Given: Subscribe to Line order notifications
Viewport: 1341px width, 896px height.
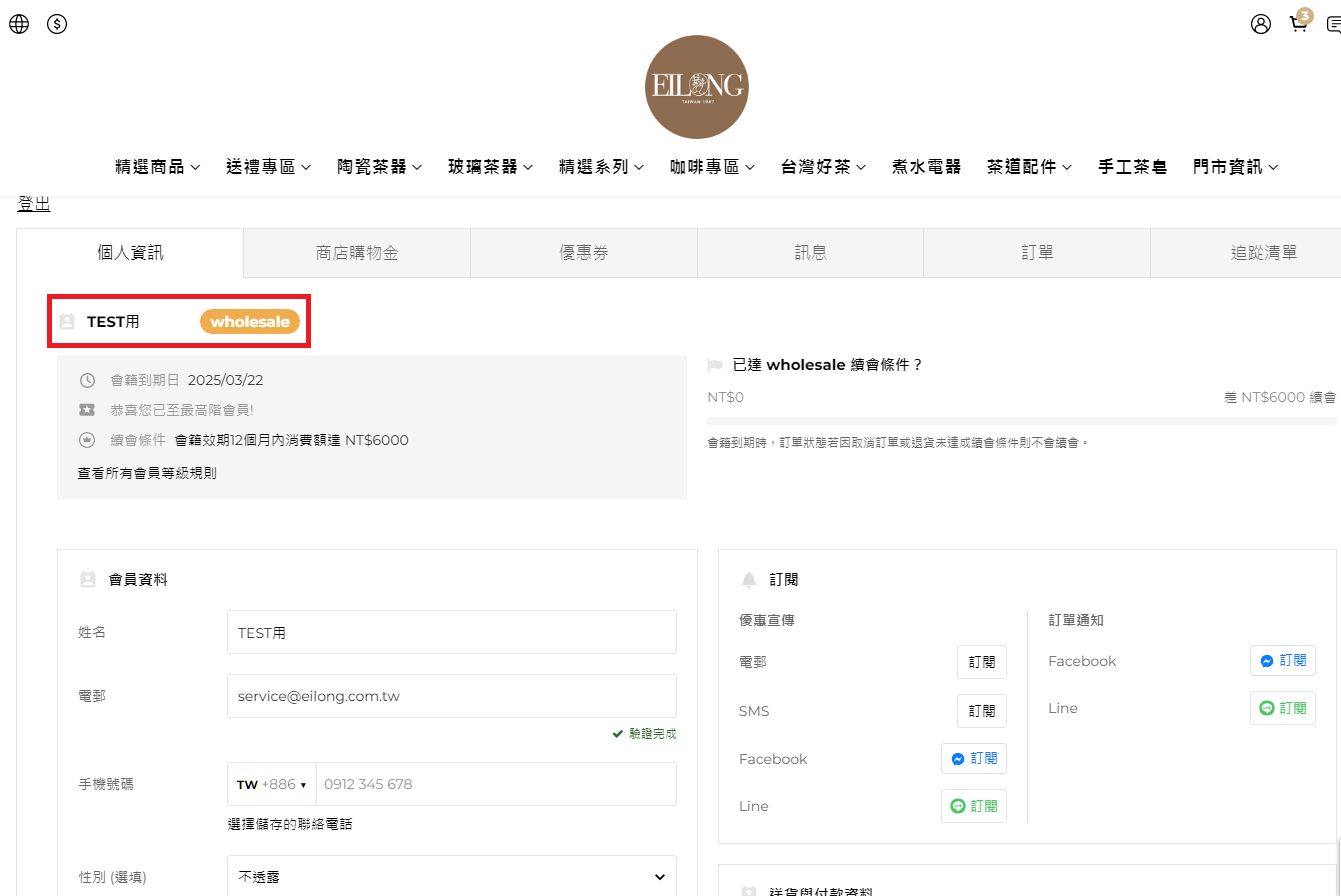Looking at the screenshot, I should (x=1282, y=708).
